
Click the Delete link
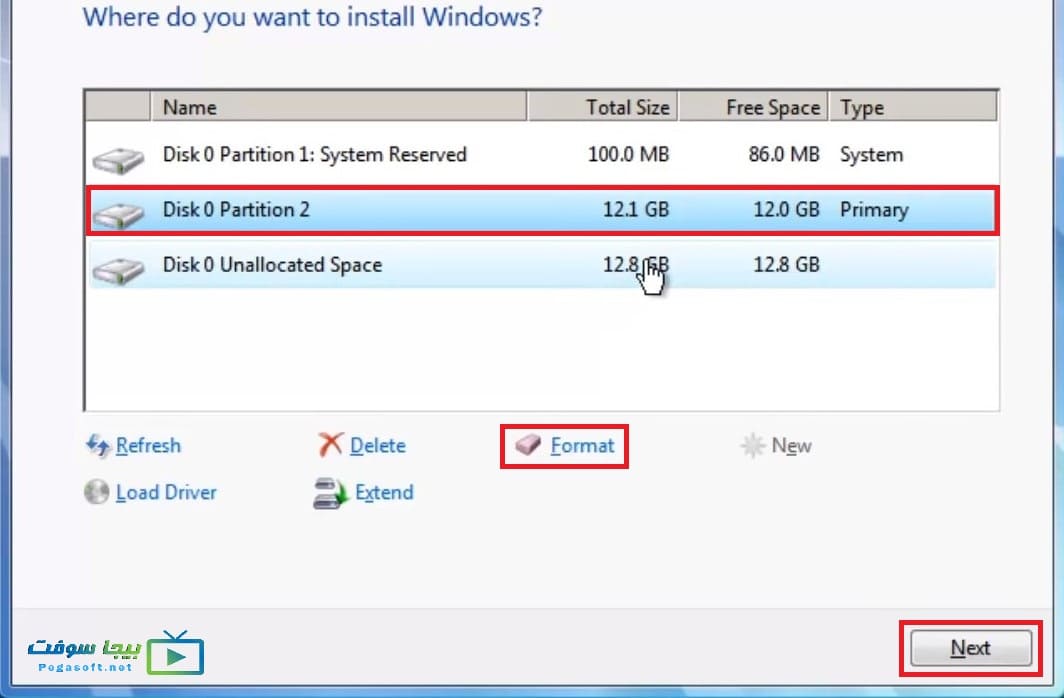pos(377,446)
